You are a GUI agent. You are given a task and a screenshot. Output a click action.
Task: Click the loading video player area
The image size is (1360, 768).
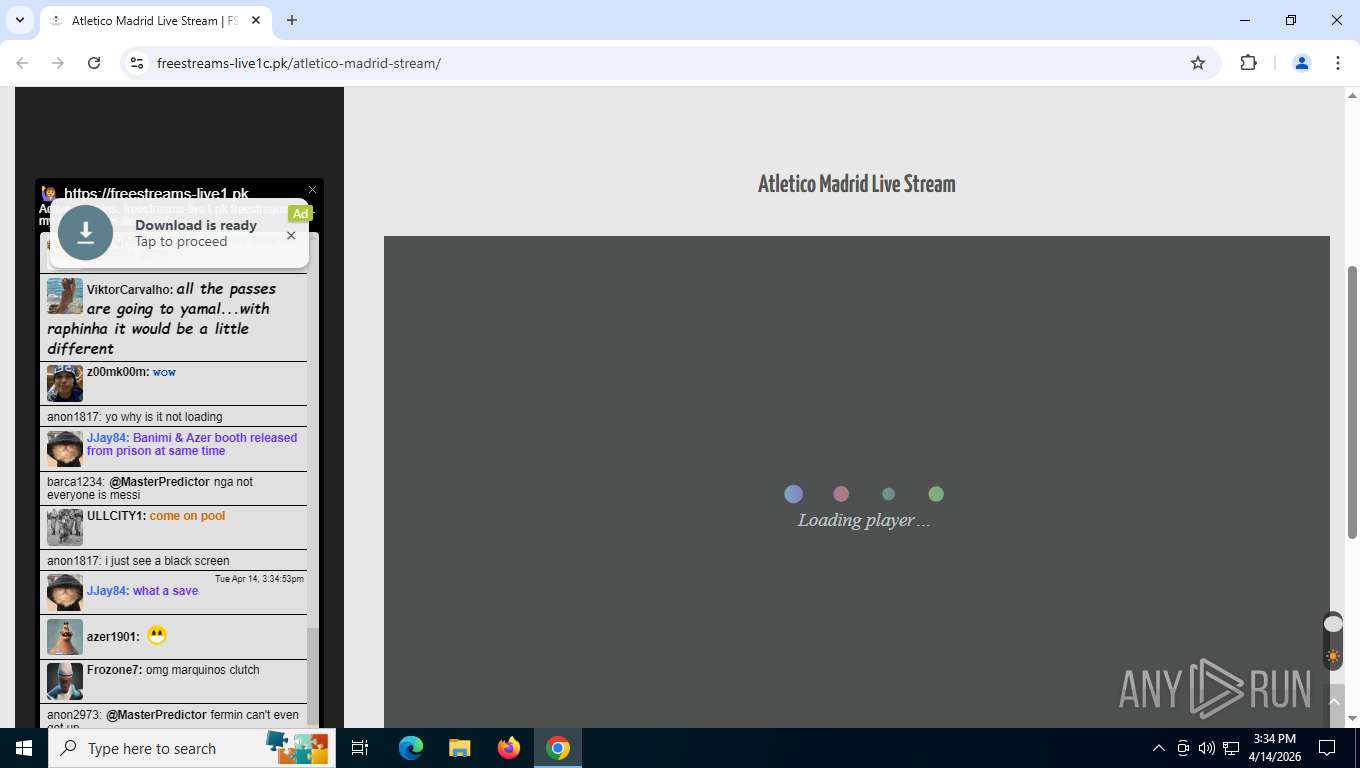[857, 482]
